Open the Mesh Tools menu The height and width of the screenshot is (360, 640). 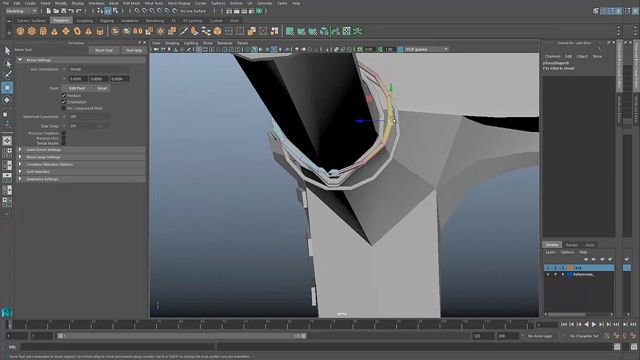pyautogui.click(x=154, y=3)
